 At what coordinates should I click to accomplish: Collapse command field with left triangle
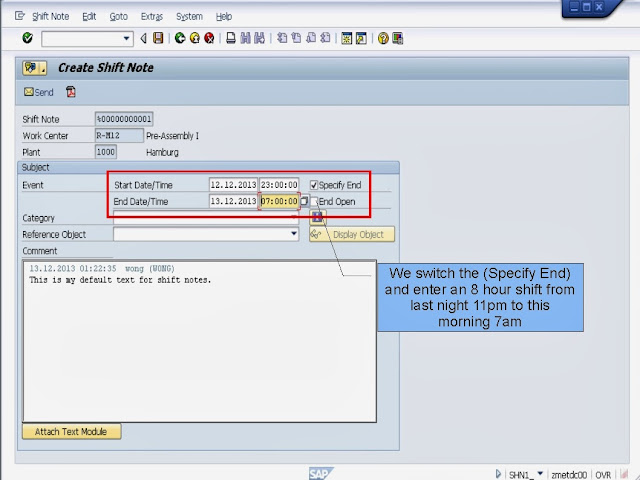[x=143, y=38]
